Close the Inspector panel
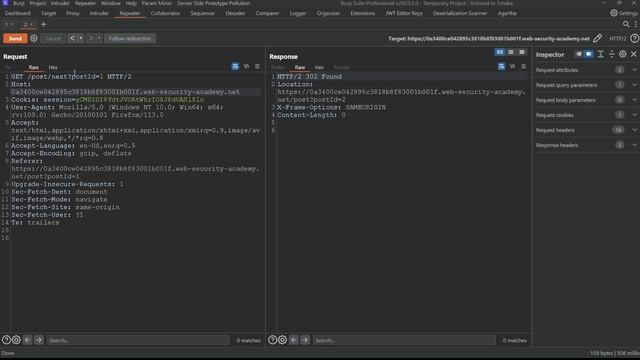The width and height of the screenshot is (640, 360). [x=634, y=54]
